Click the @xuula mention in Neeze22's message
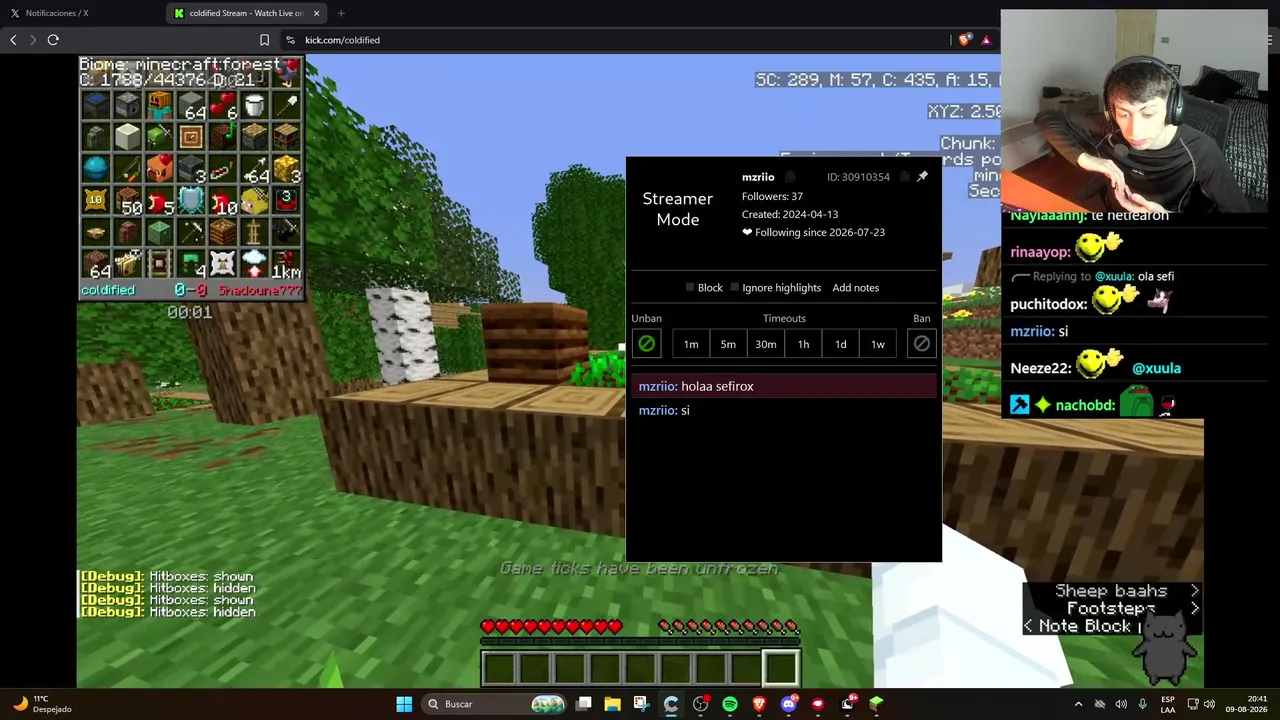The height and width of the screenshot is (720, 1280). pyautogui.click(x=1156, y=368)
